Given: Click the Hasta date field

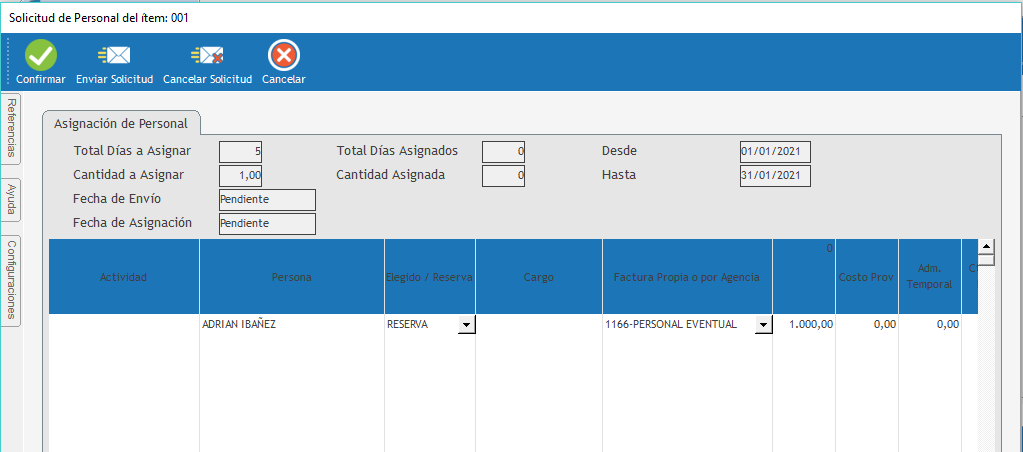Looking at the screenshot, I should tap(775, 176).
